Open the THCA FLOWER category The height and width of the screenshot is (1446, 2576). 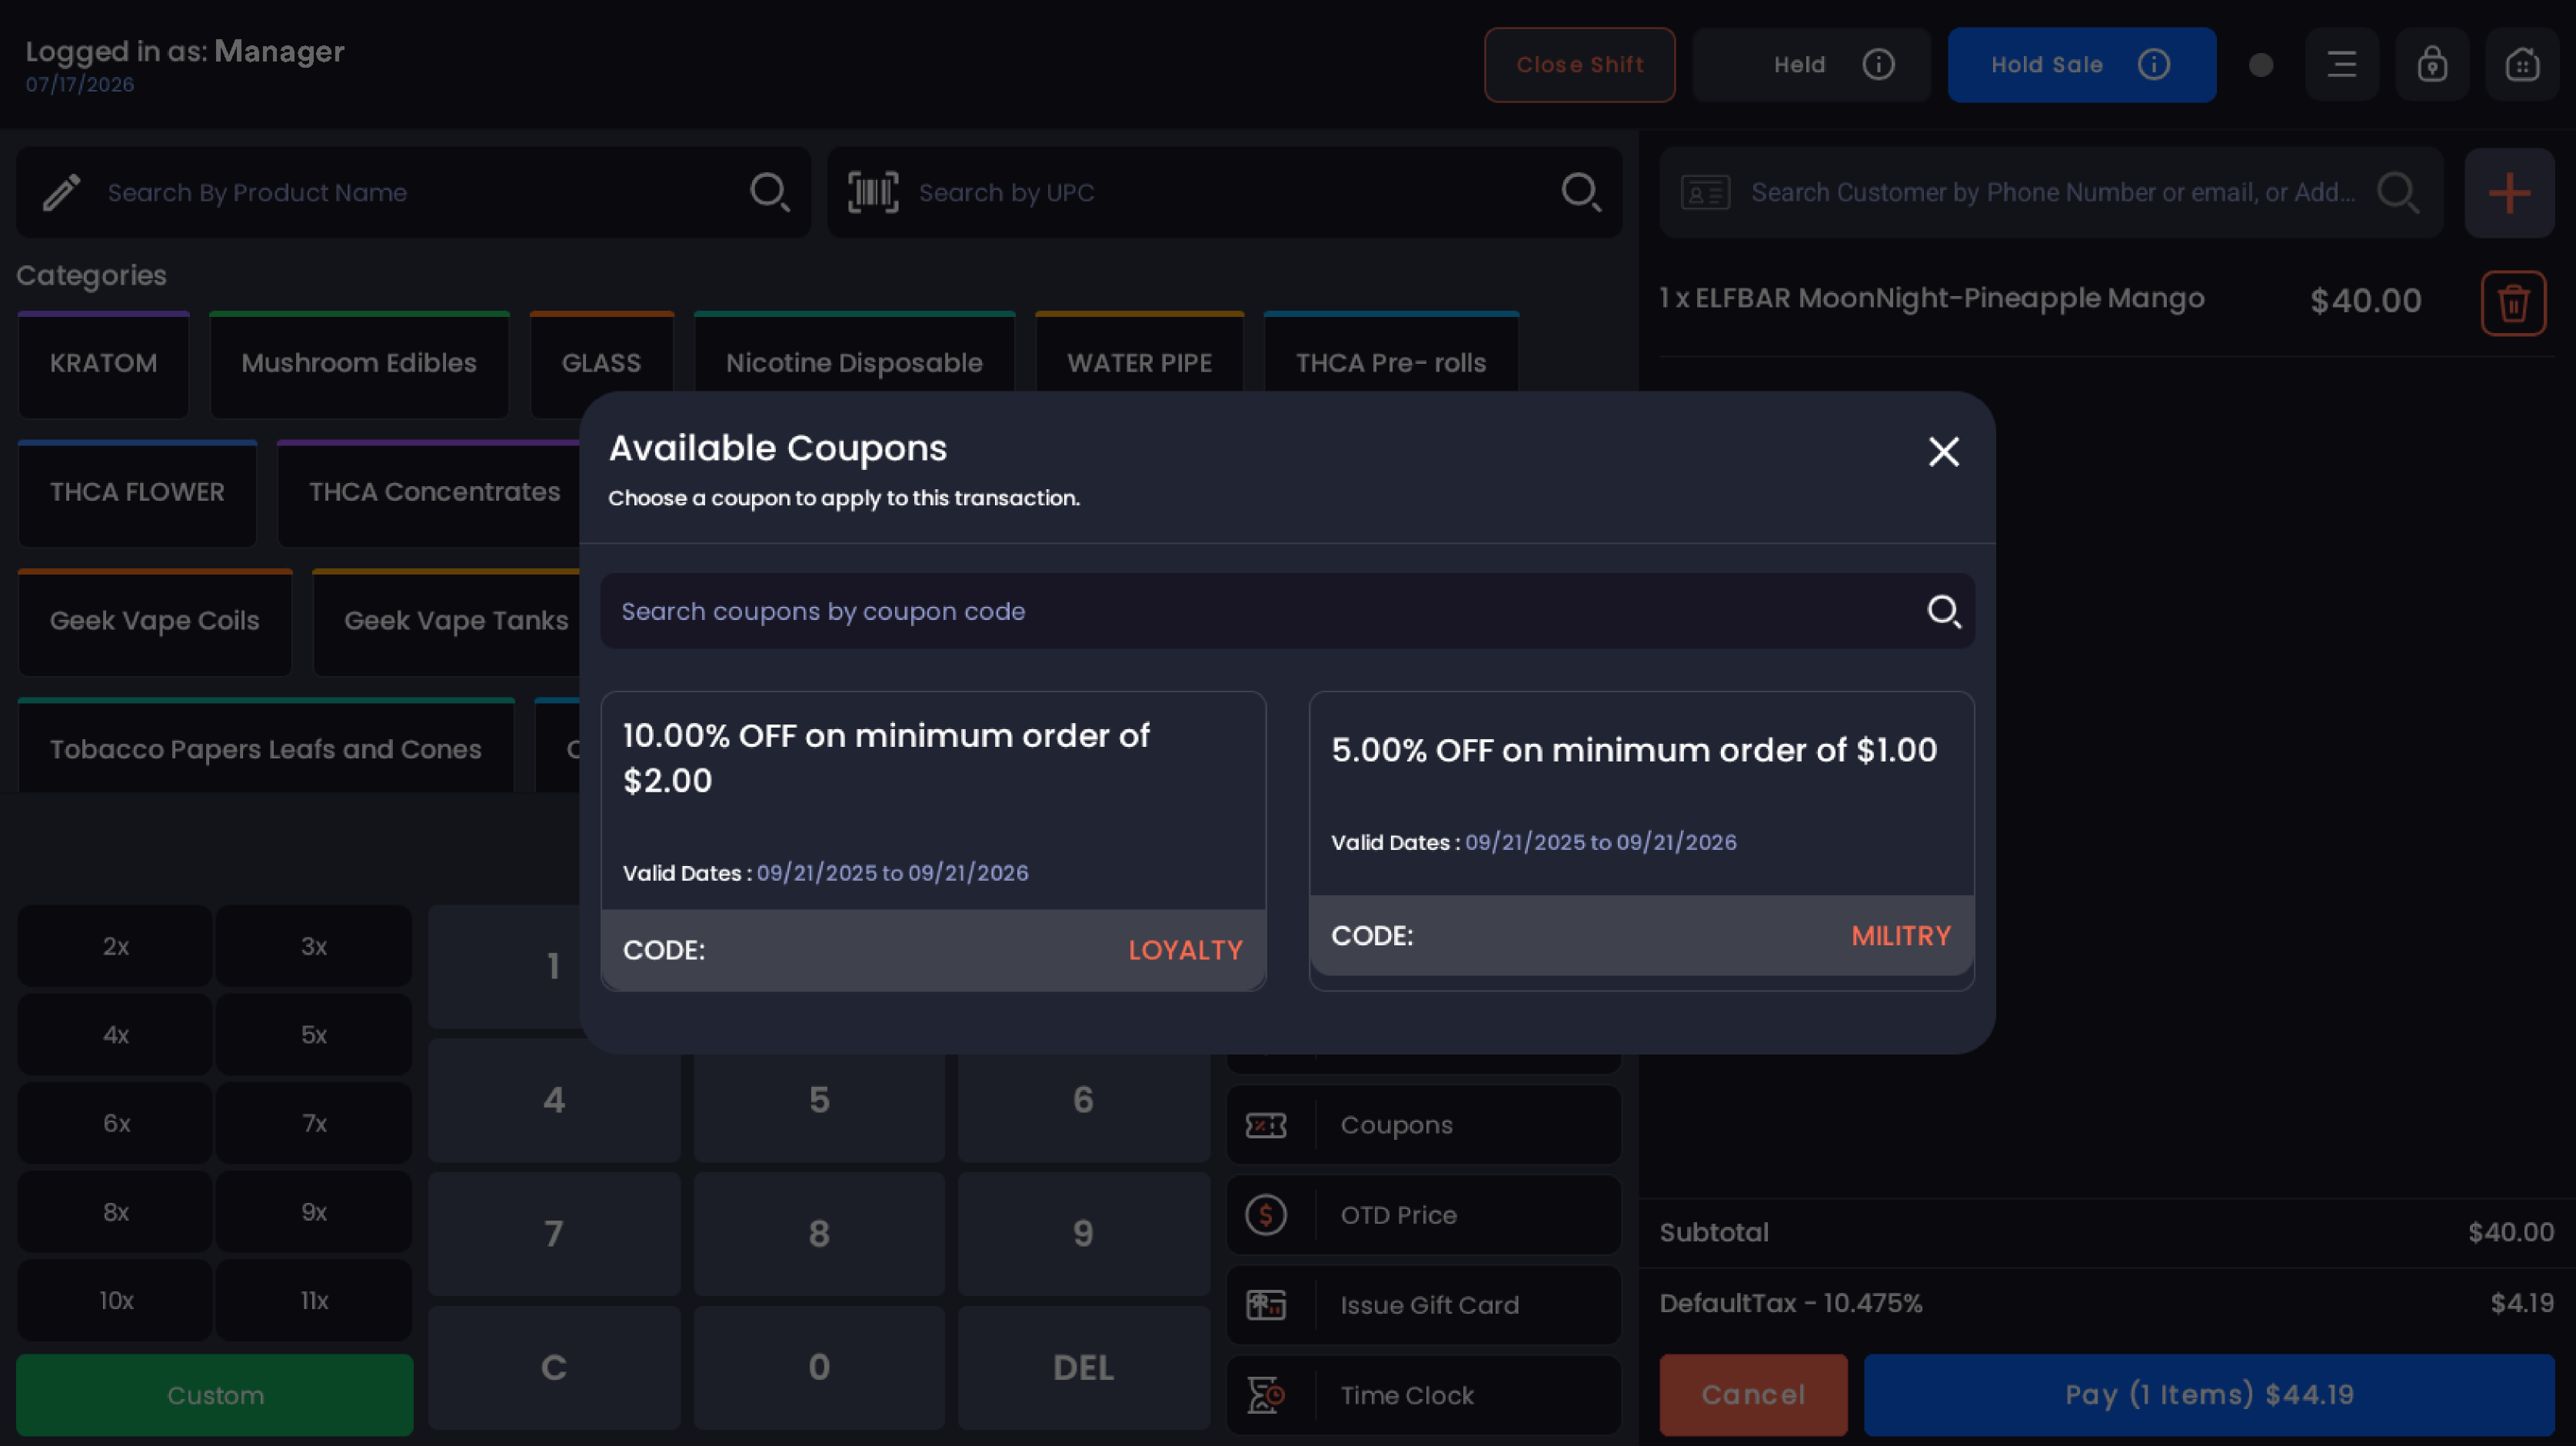coord(137,492)
